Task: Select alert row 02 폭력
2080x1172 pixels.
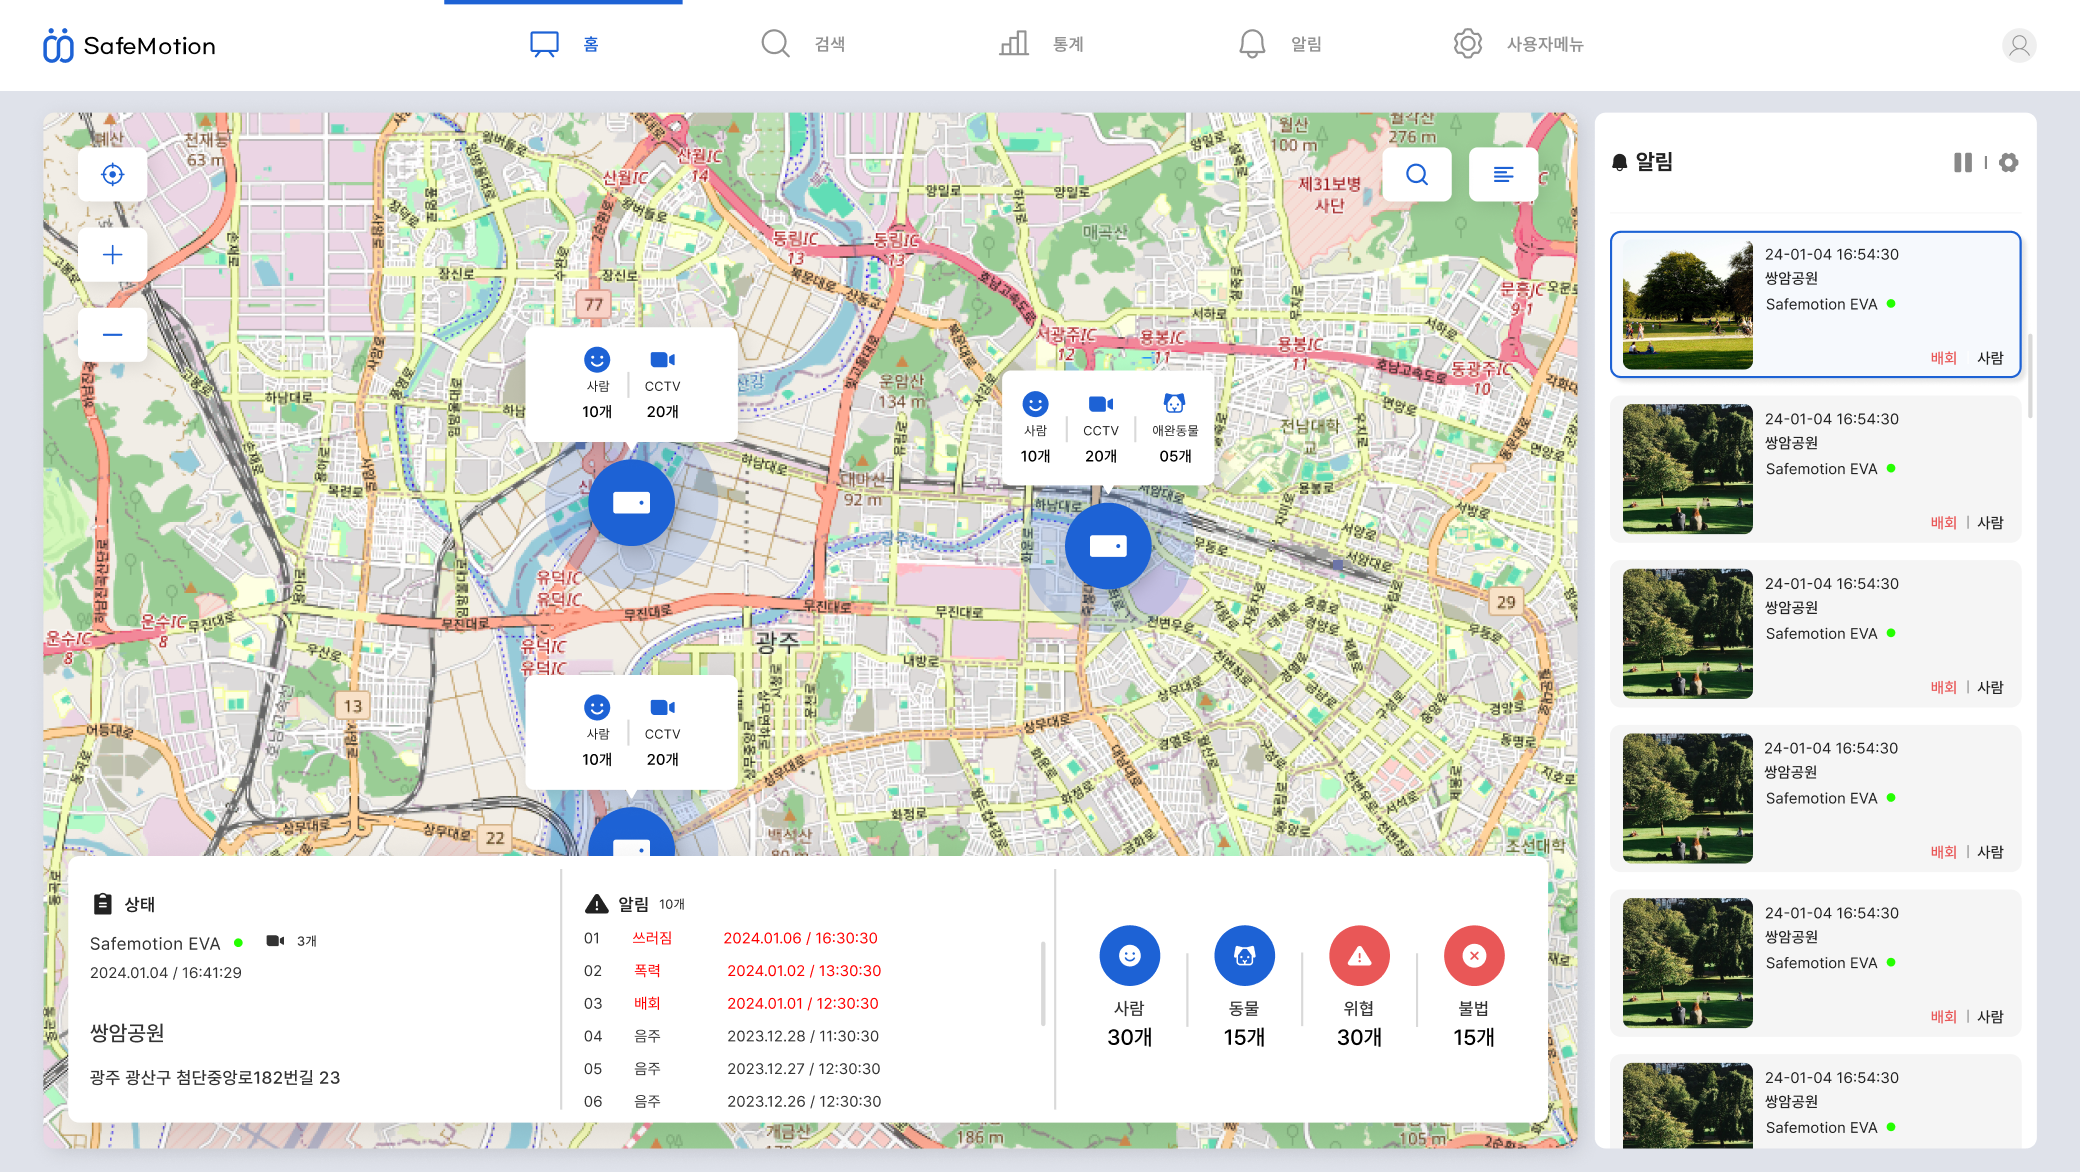Action: 732,971
